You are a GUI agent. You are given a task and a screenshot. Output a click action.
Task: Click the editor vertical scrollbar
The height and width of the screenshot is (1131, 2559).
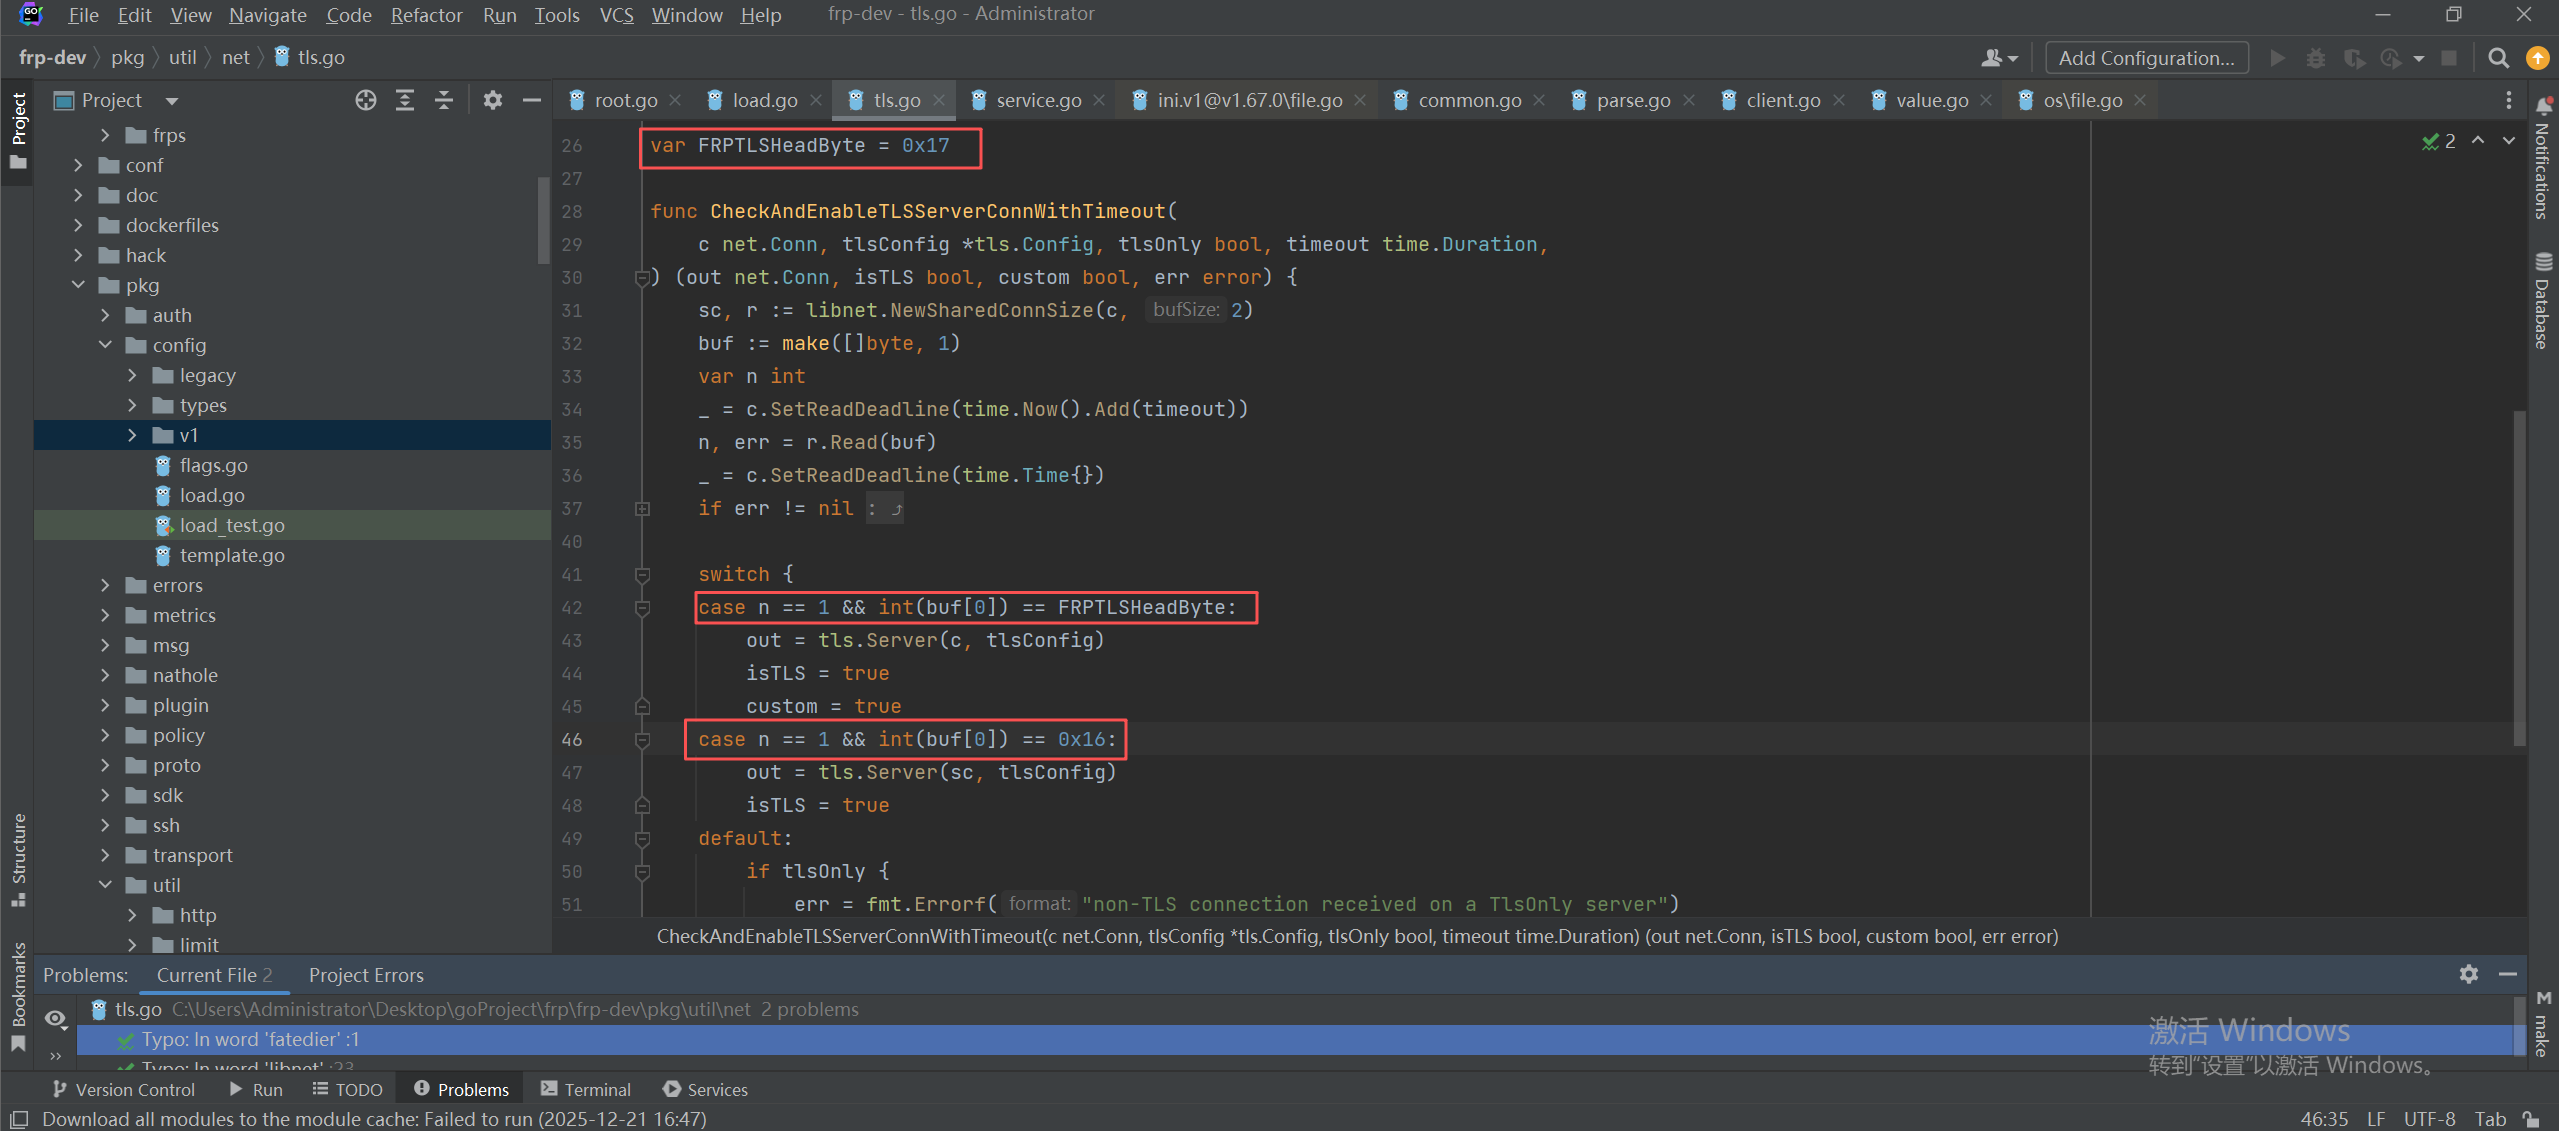[2519, 580]
